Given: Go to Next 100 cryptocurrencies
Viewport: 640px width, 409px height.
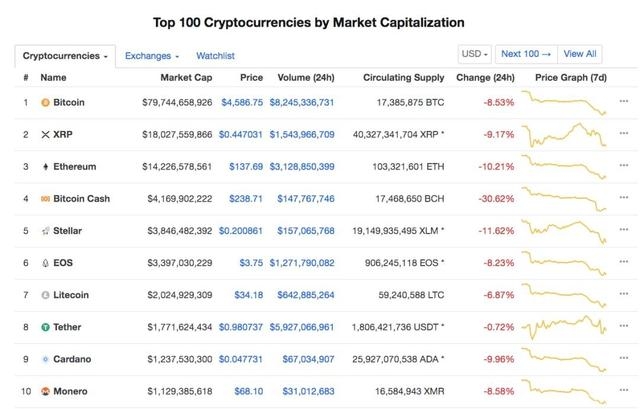Looking at the screenshot, I should pyautogui.click(x=526, y=54).
